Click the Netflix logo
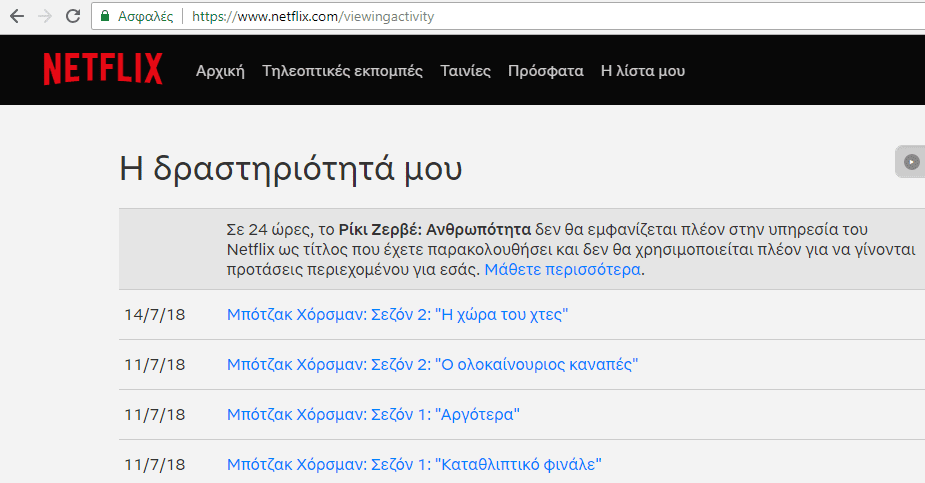925x483 pixels. (x=103, y=69)
